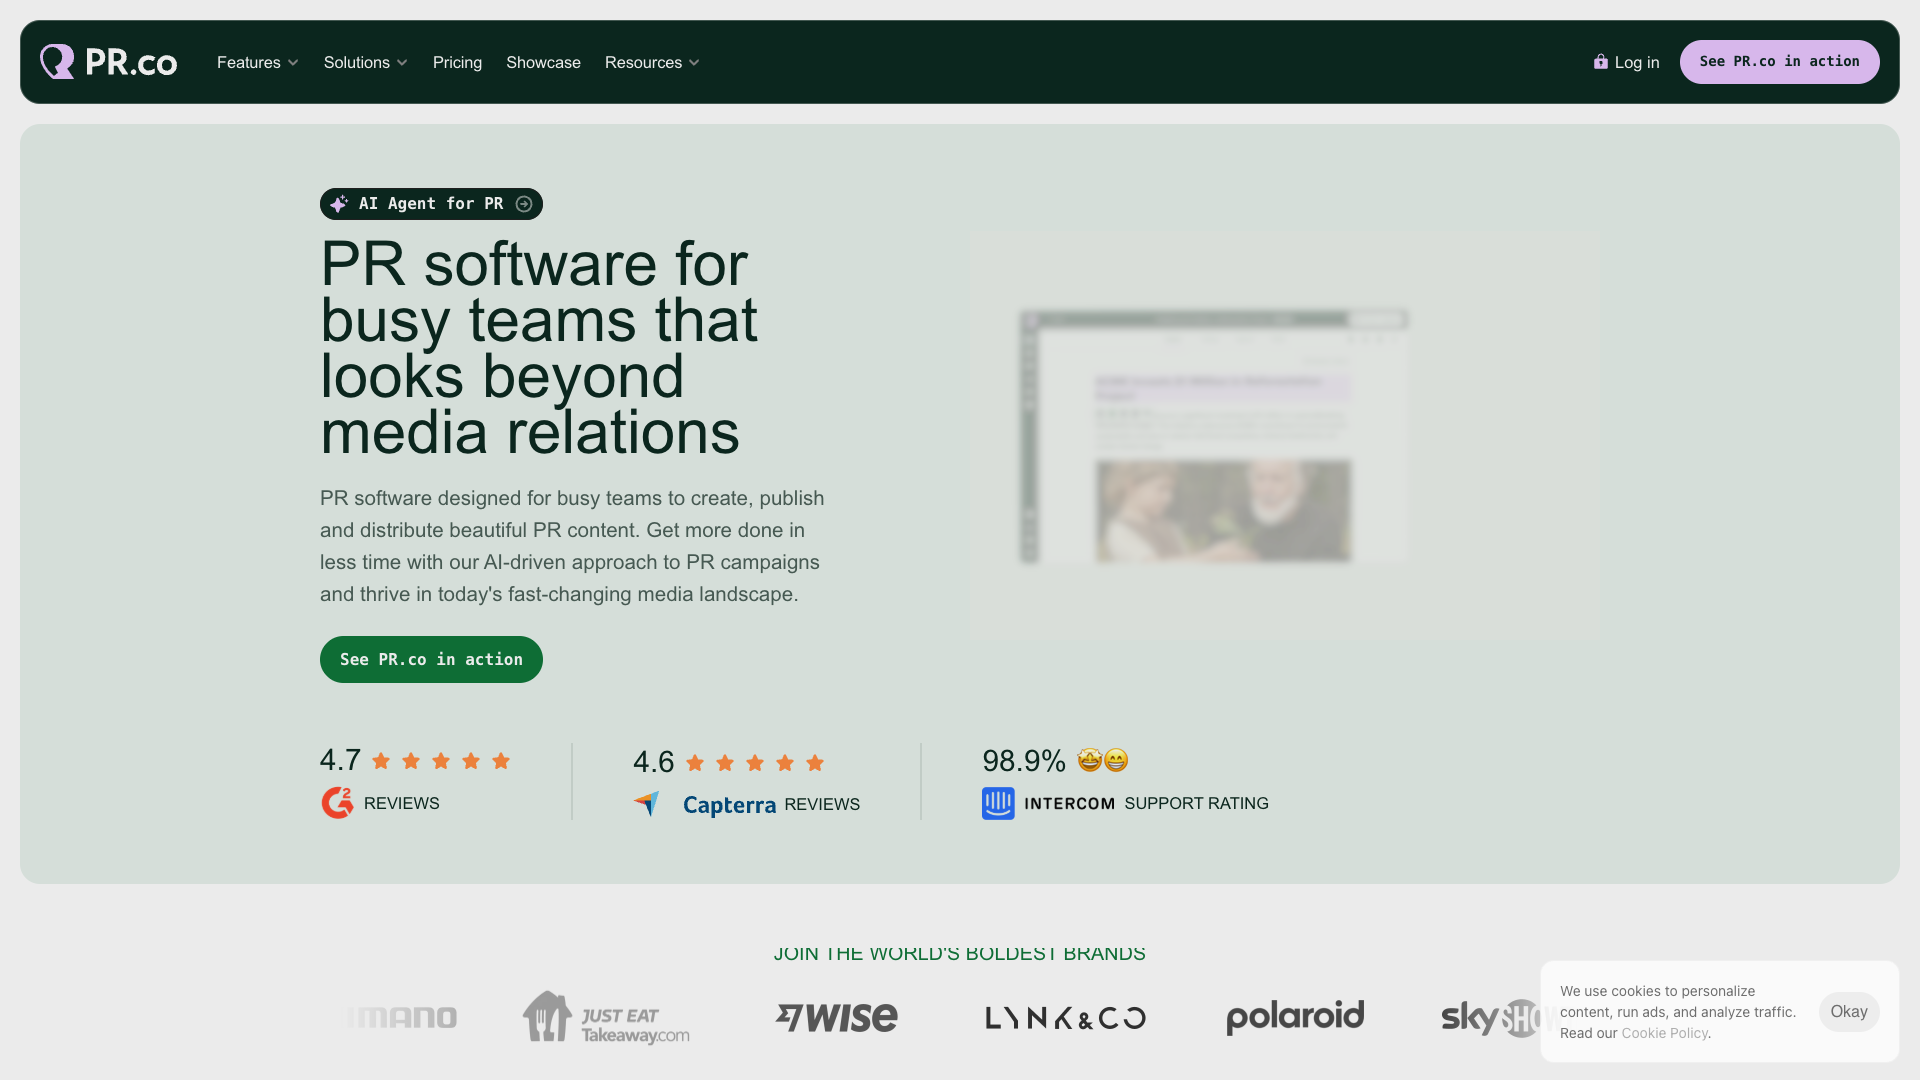Click the lock icon beside Log in
1920x1080 pixels.
point(1600,62)
